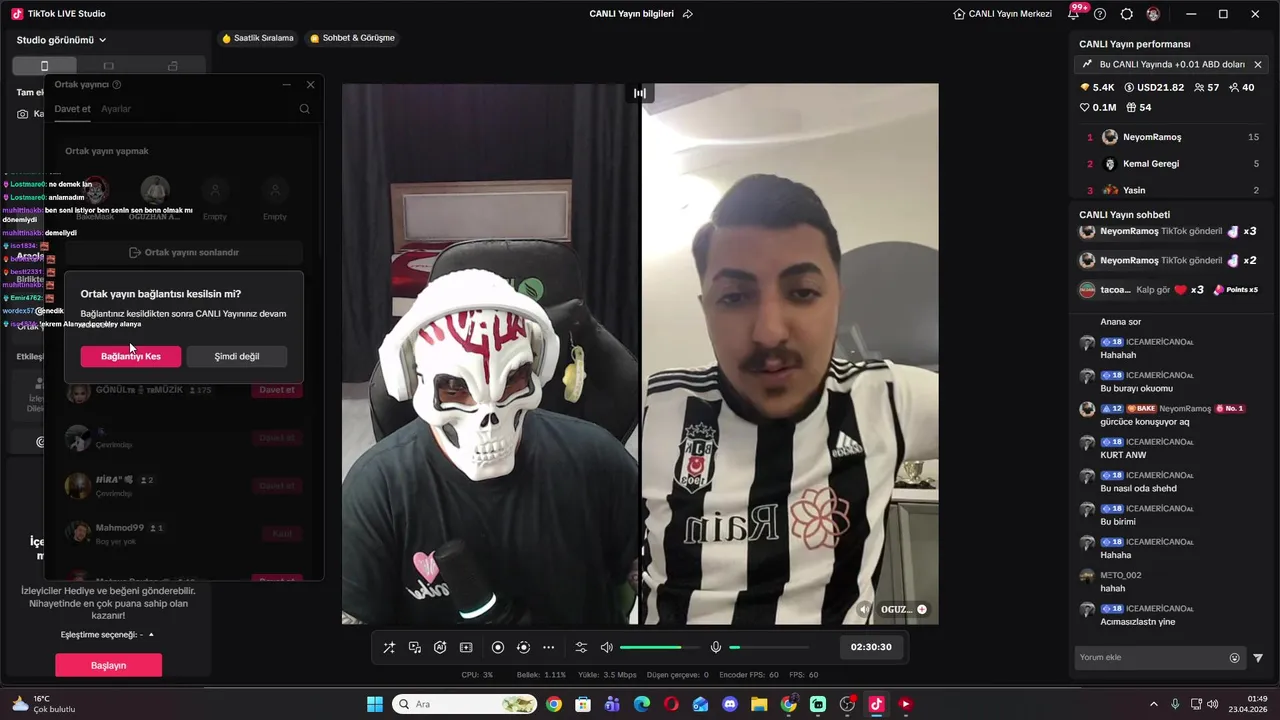Image resolution: width=1280 pixels, height=720 pixels.
Task: End co-host with Ortak yayını sonlandır
Action: click(x=184, y=253)
